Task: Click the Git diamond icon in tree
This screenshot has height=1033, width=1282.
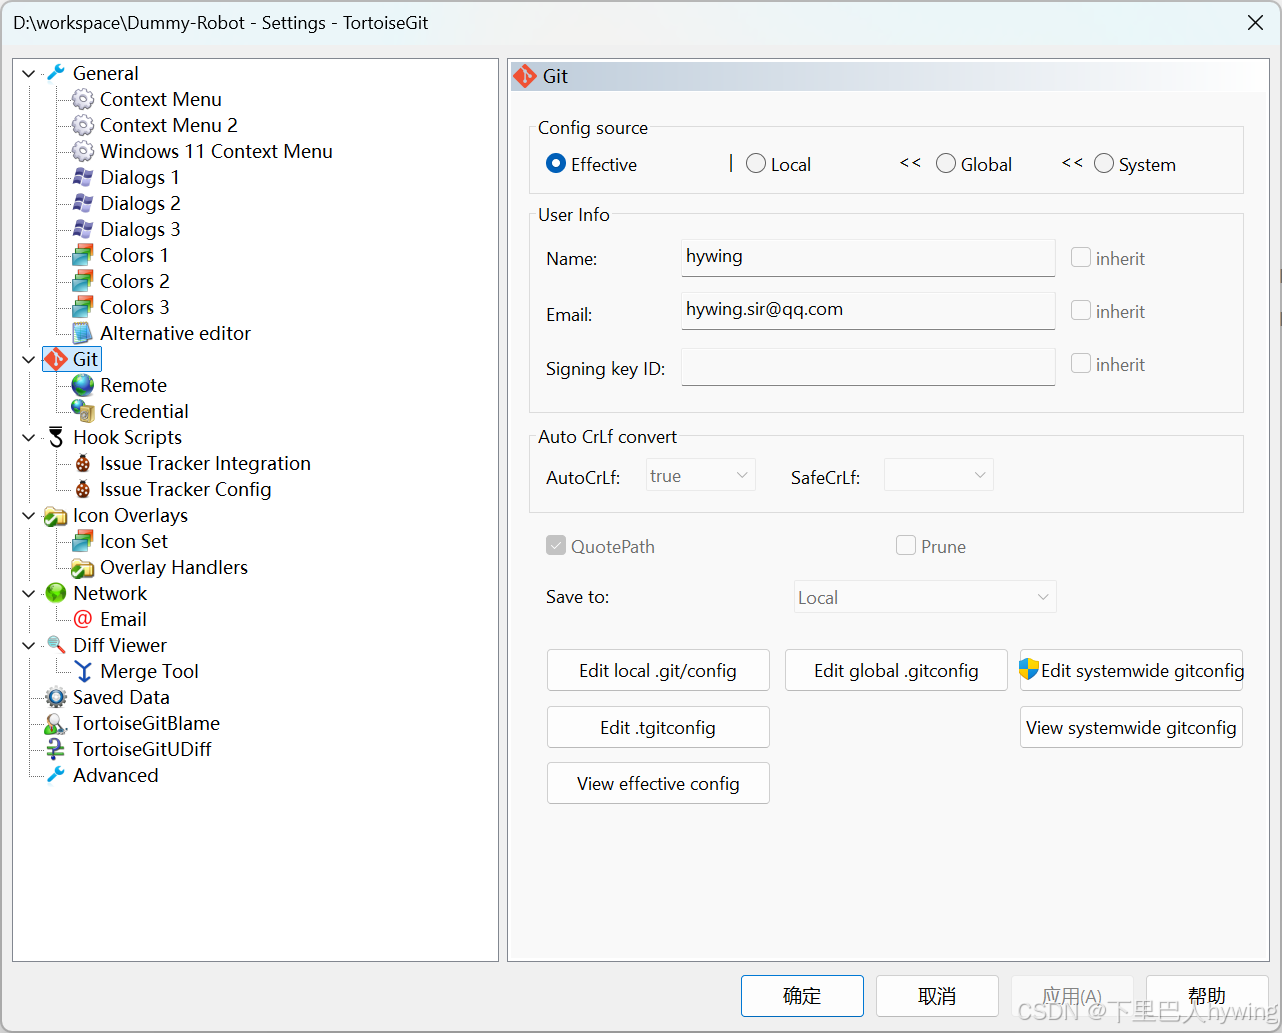Action: (x=56, y=359)
